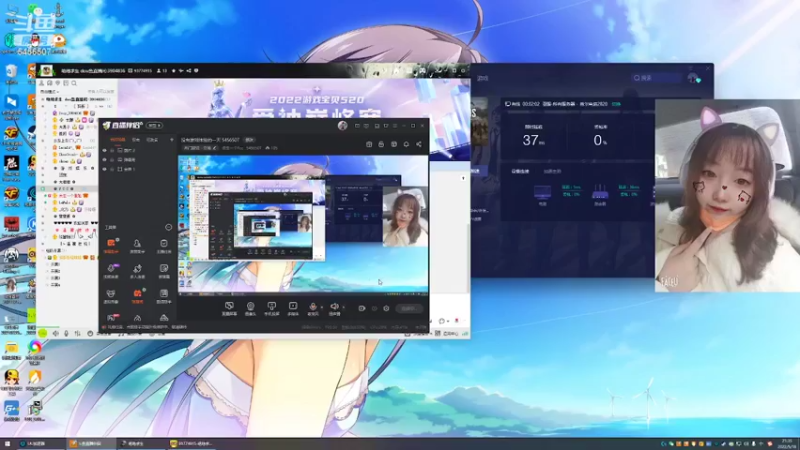Lock the top source row in source list

tap(112, 151)
